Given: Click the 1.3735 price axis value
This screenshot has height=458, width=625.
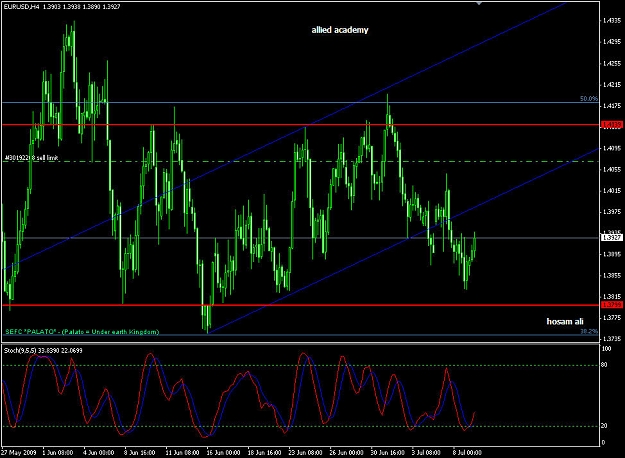Looking at the screenshot, I should click(612, 339).
